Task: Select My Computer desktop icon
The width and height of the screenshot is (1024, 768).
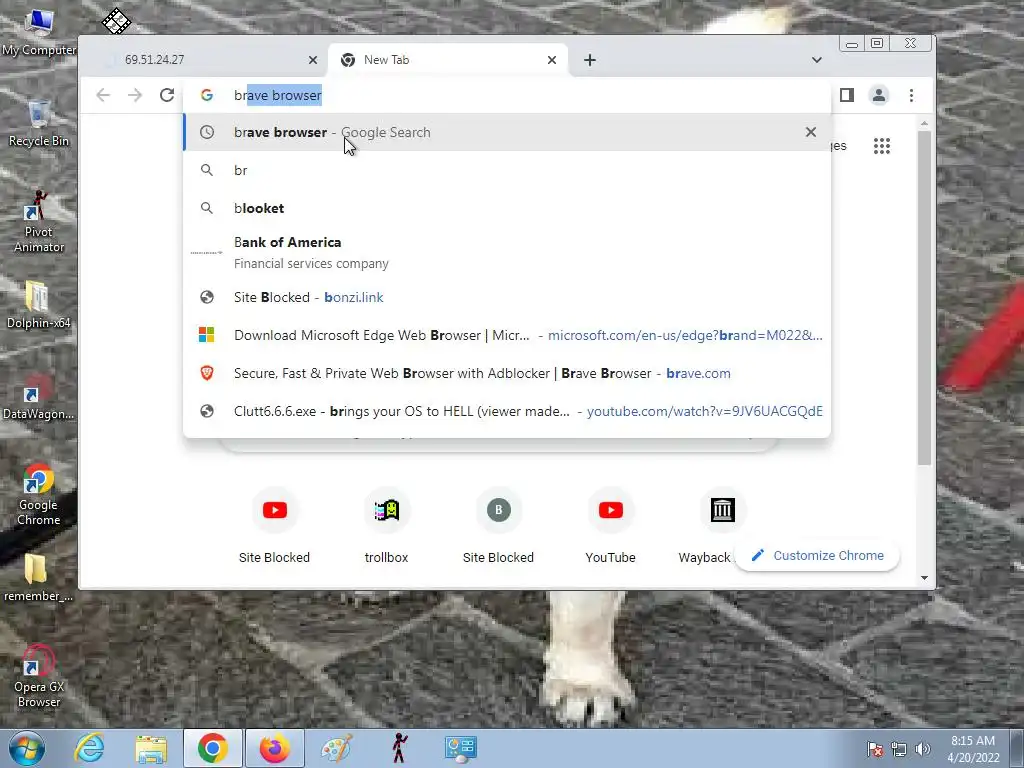Action: pyautogui.click(x=39, y=33)
